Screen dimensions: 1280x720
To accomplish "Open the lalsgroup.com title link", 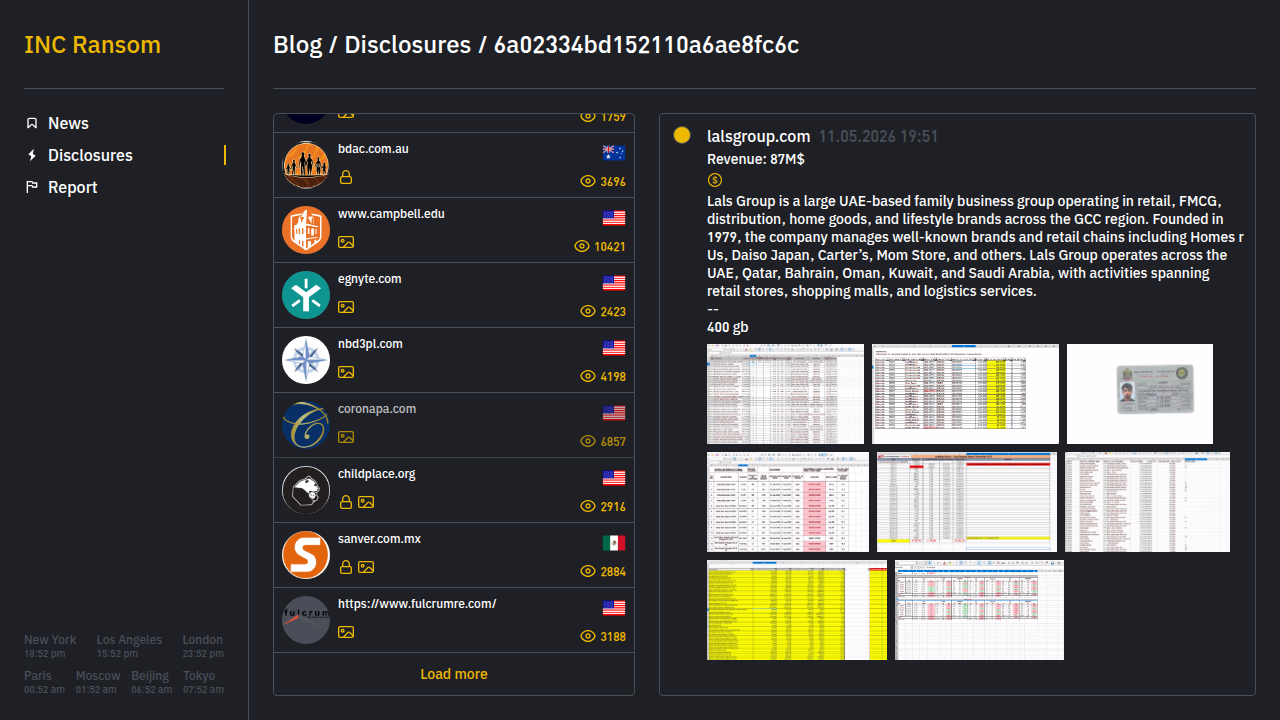I will (x=758, y=136).
